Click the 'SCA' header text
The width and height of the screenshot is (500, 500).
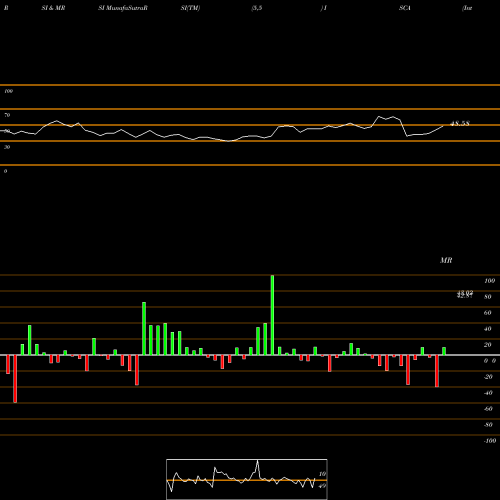405,8
